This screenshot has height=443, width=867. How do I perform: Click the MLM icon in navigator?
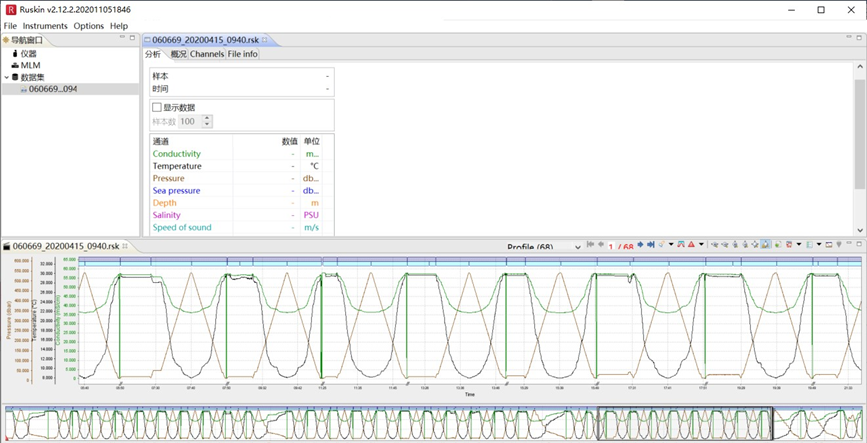pos(15,65)
